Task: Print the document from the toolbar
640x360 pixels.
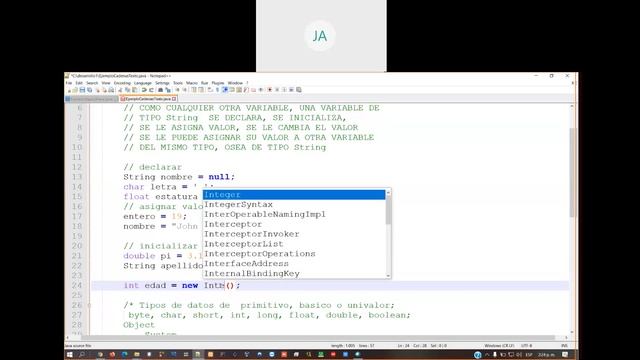Action: coord(111,90)
